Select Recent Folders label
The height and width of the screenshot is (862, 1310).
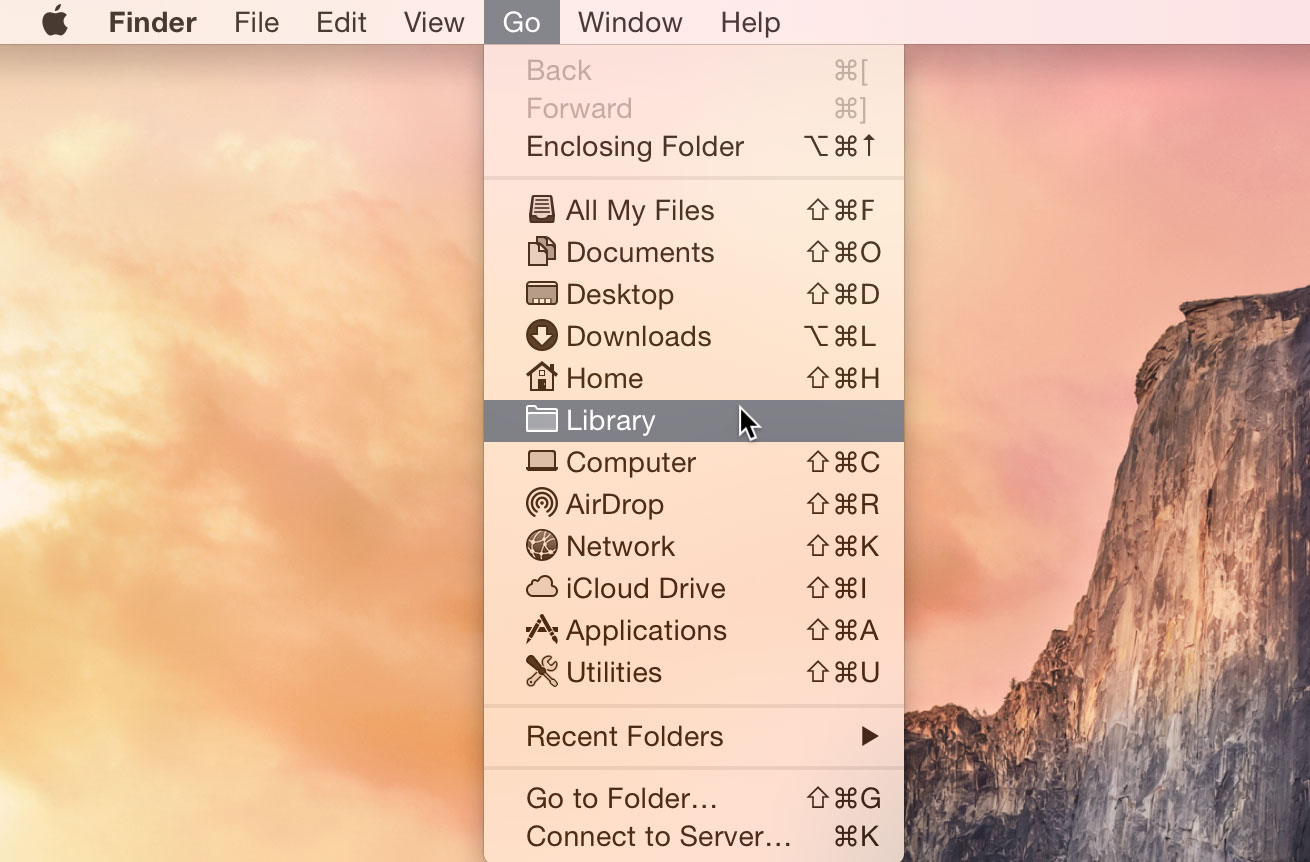tap(625, 736)
